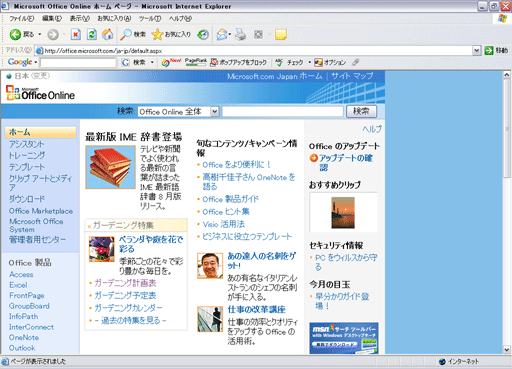Open the ファイル(F) menu

pyautogui.click(x=21, y=19)
